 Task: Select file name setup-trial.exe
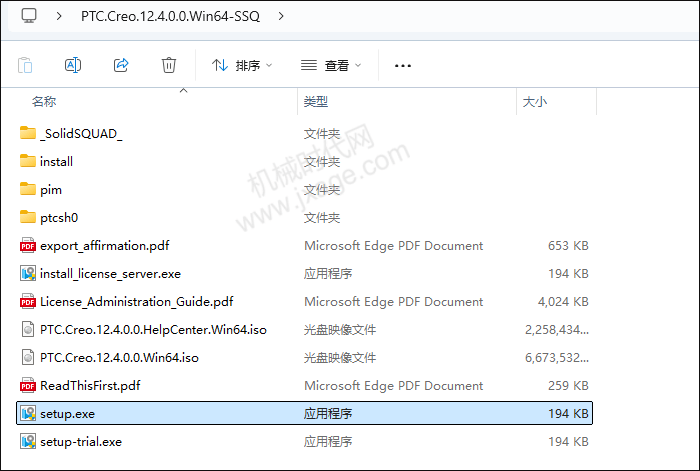81,442
